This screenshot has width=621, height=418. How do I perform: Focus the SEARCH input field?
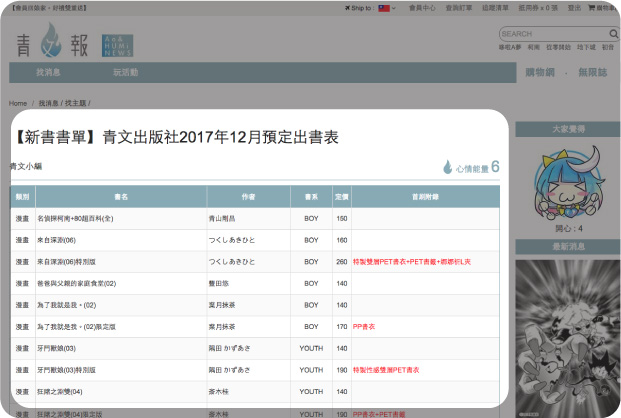coord(554,34)
